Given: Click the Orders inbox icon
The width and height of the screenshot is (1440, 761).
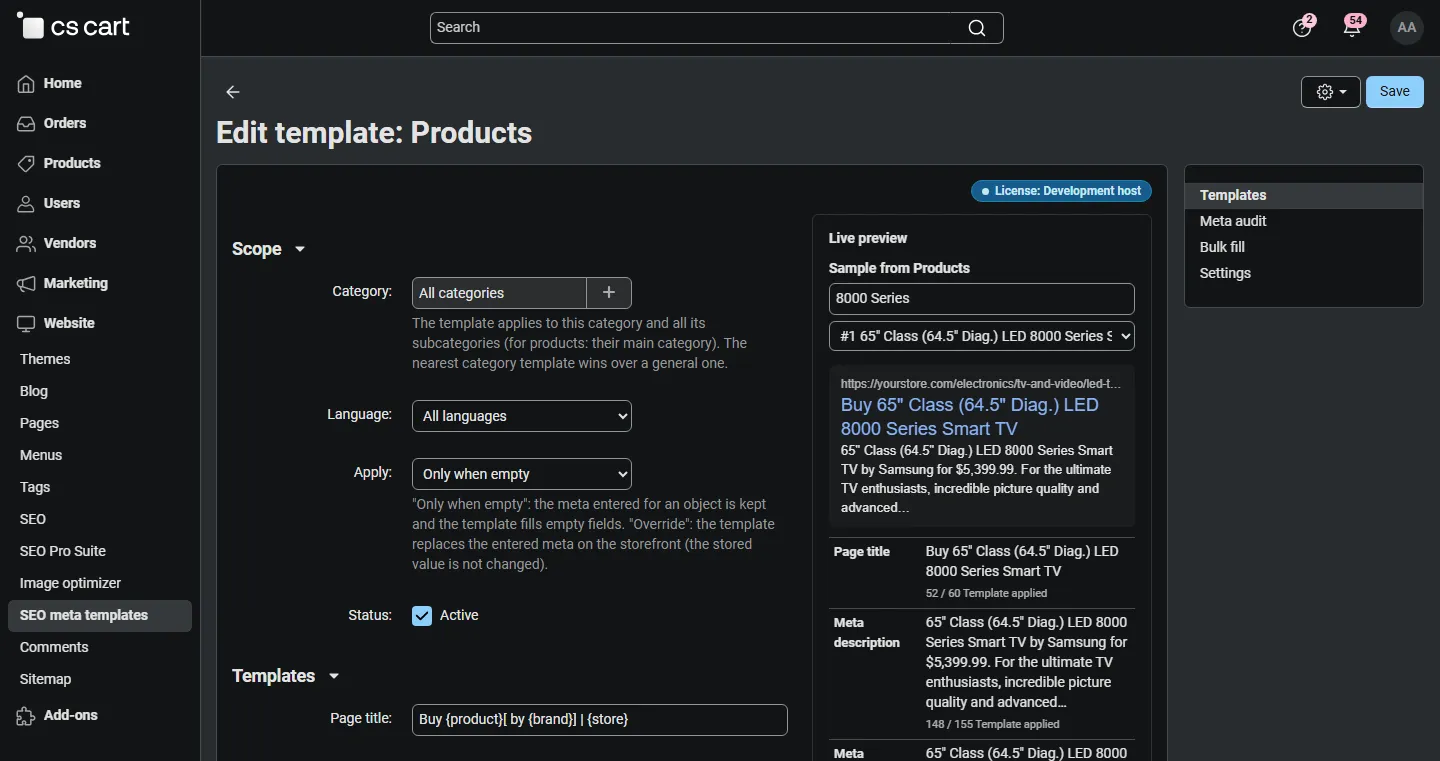Looking at the screenshot, I should point(26,124).
